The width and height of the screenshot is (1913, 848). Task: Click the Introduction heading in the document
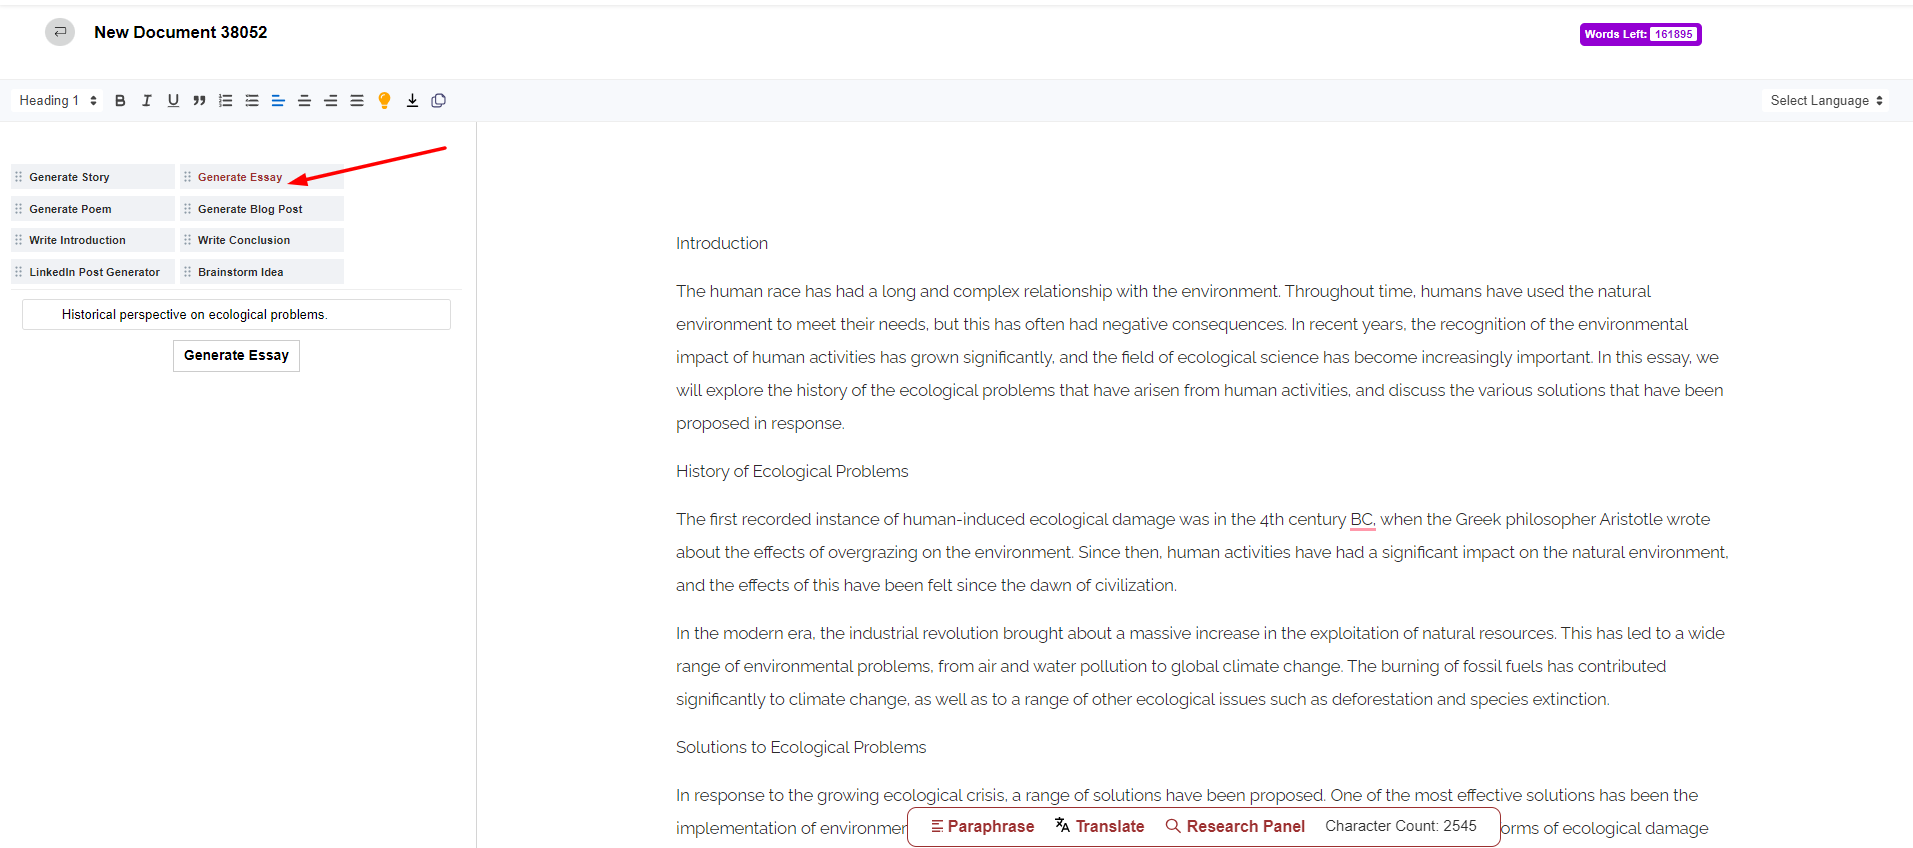click(x=722, y=243)
